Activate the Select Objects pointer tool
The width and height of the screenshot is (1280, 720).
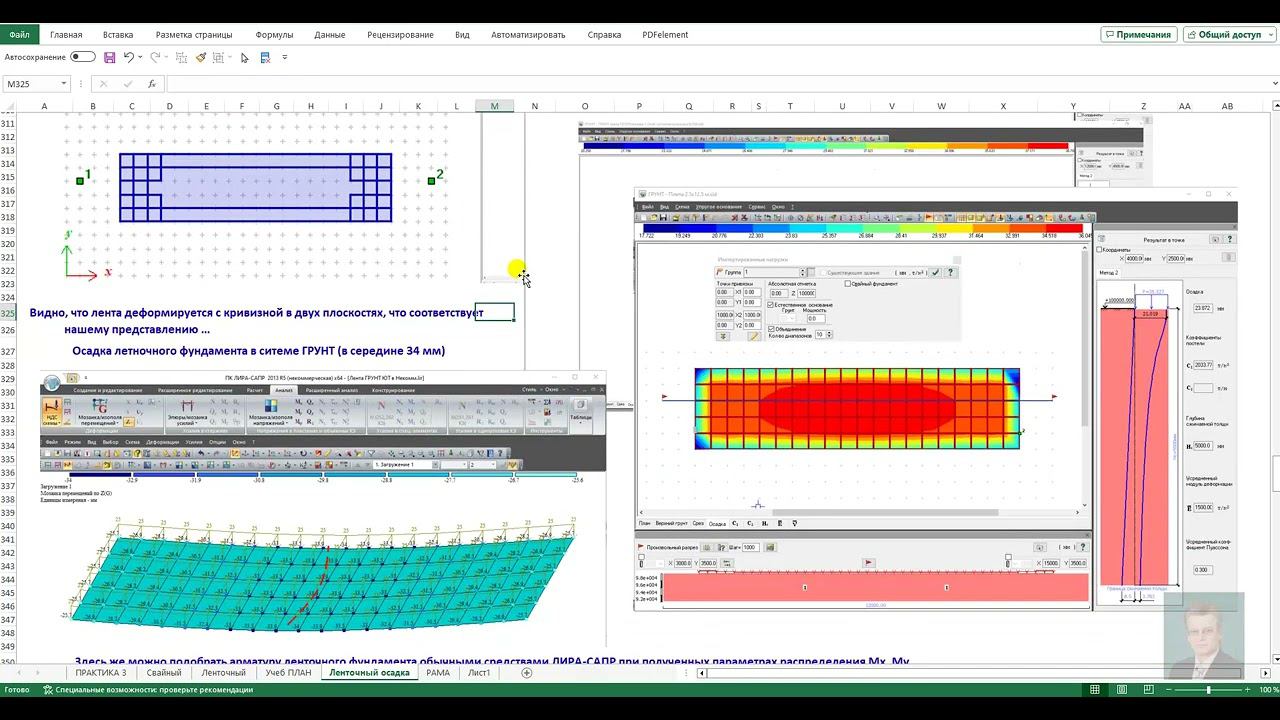click(x=244, y=58)
